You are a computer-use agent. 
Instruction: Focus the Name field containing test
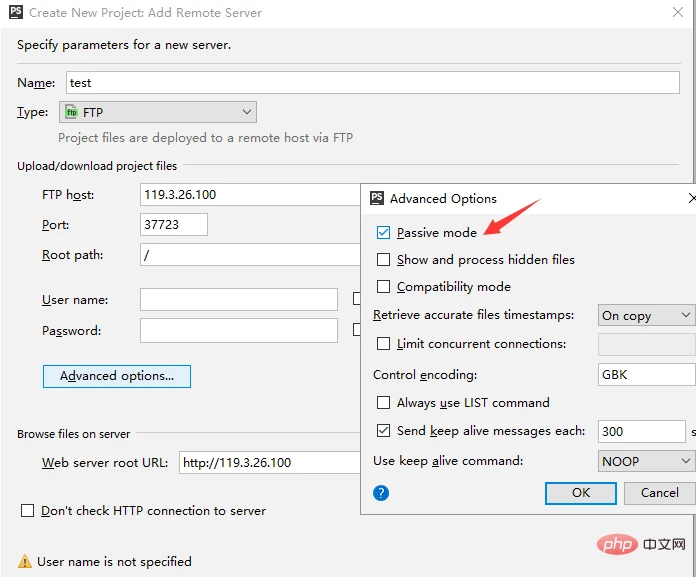[x=373, y=83]
